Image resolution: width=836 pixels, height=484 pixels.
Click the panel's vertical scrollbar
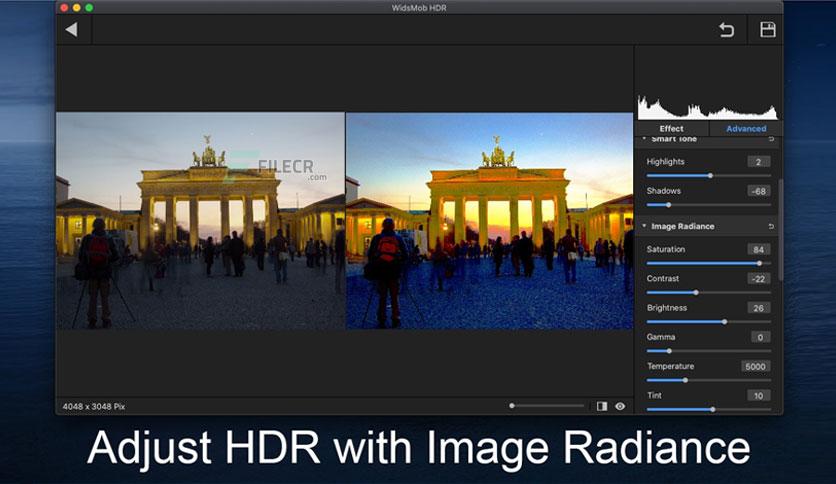(x=781, y=229)
